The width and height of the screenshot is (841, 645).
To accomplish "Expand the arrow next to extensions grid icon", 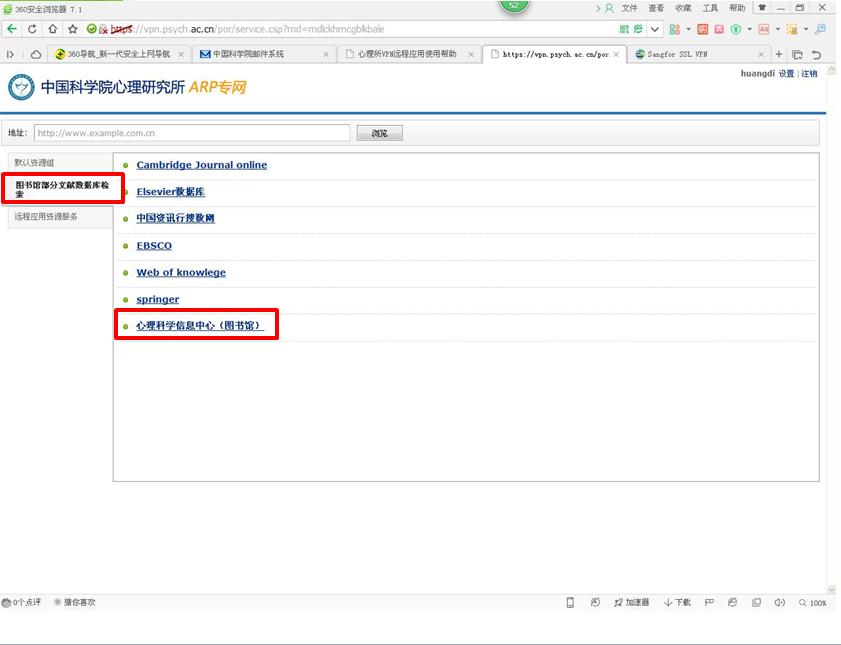I will point(689,29).
